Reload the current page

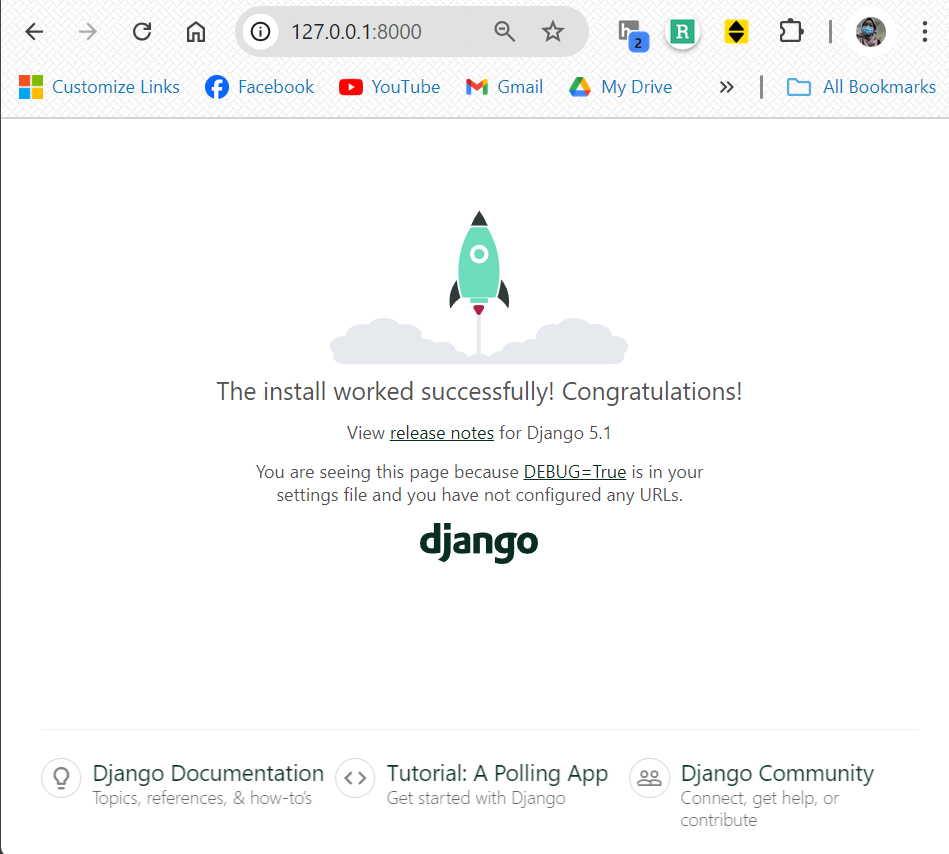pyautogui.click(x=142, y=32)
